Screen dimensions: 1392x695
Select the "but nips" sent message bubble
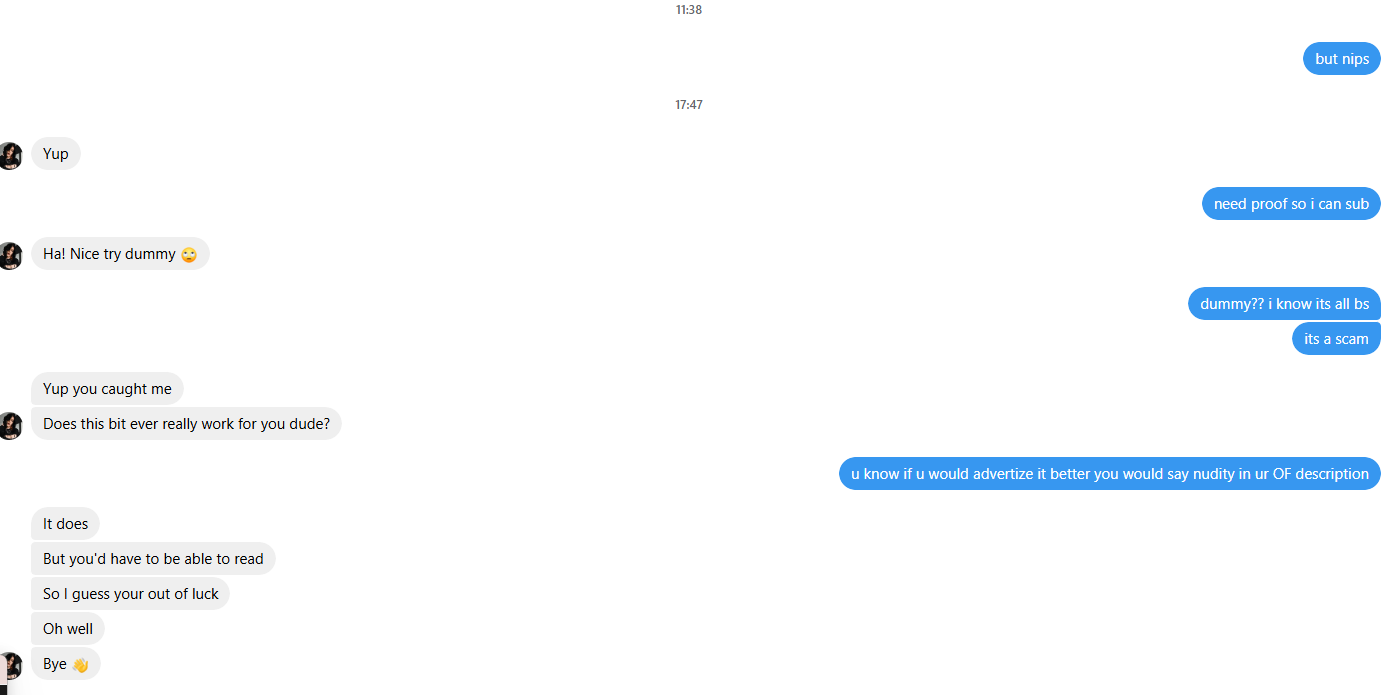pos(1342,59)
